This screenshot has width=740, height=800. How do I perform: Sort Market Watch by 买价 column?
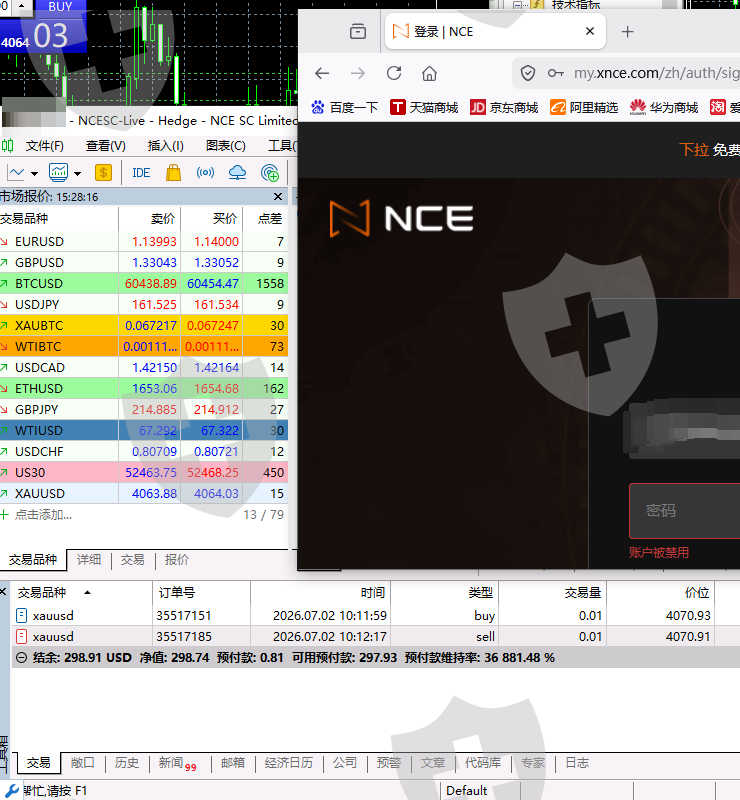[x=211, y=219]
